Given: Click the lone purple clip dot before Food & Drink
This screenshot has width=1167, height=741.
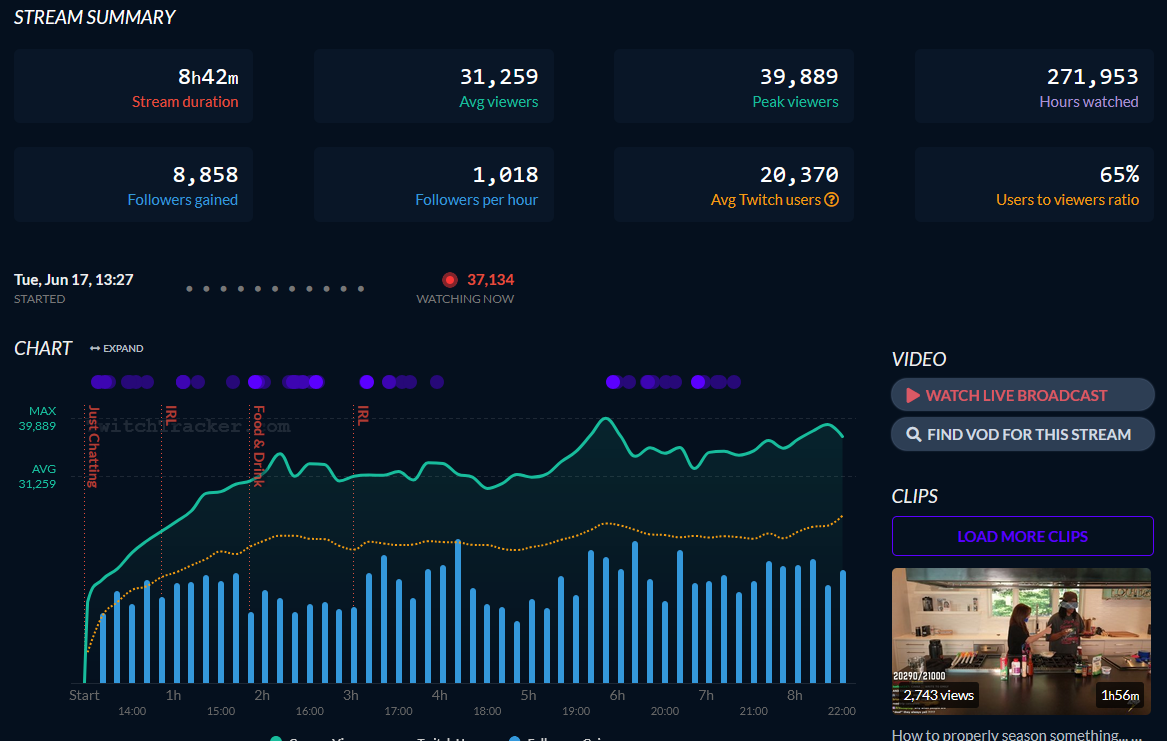Looking at the screenshot, I should [x=233, y=382].
